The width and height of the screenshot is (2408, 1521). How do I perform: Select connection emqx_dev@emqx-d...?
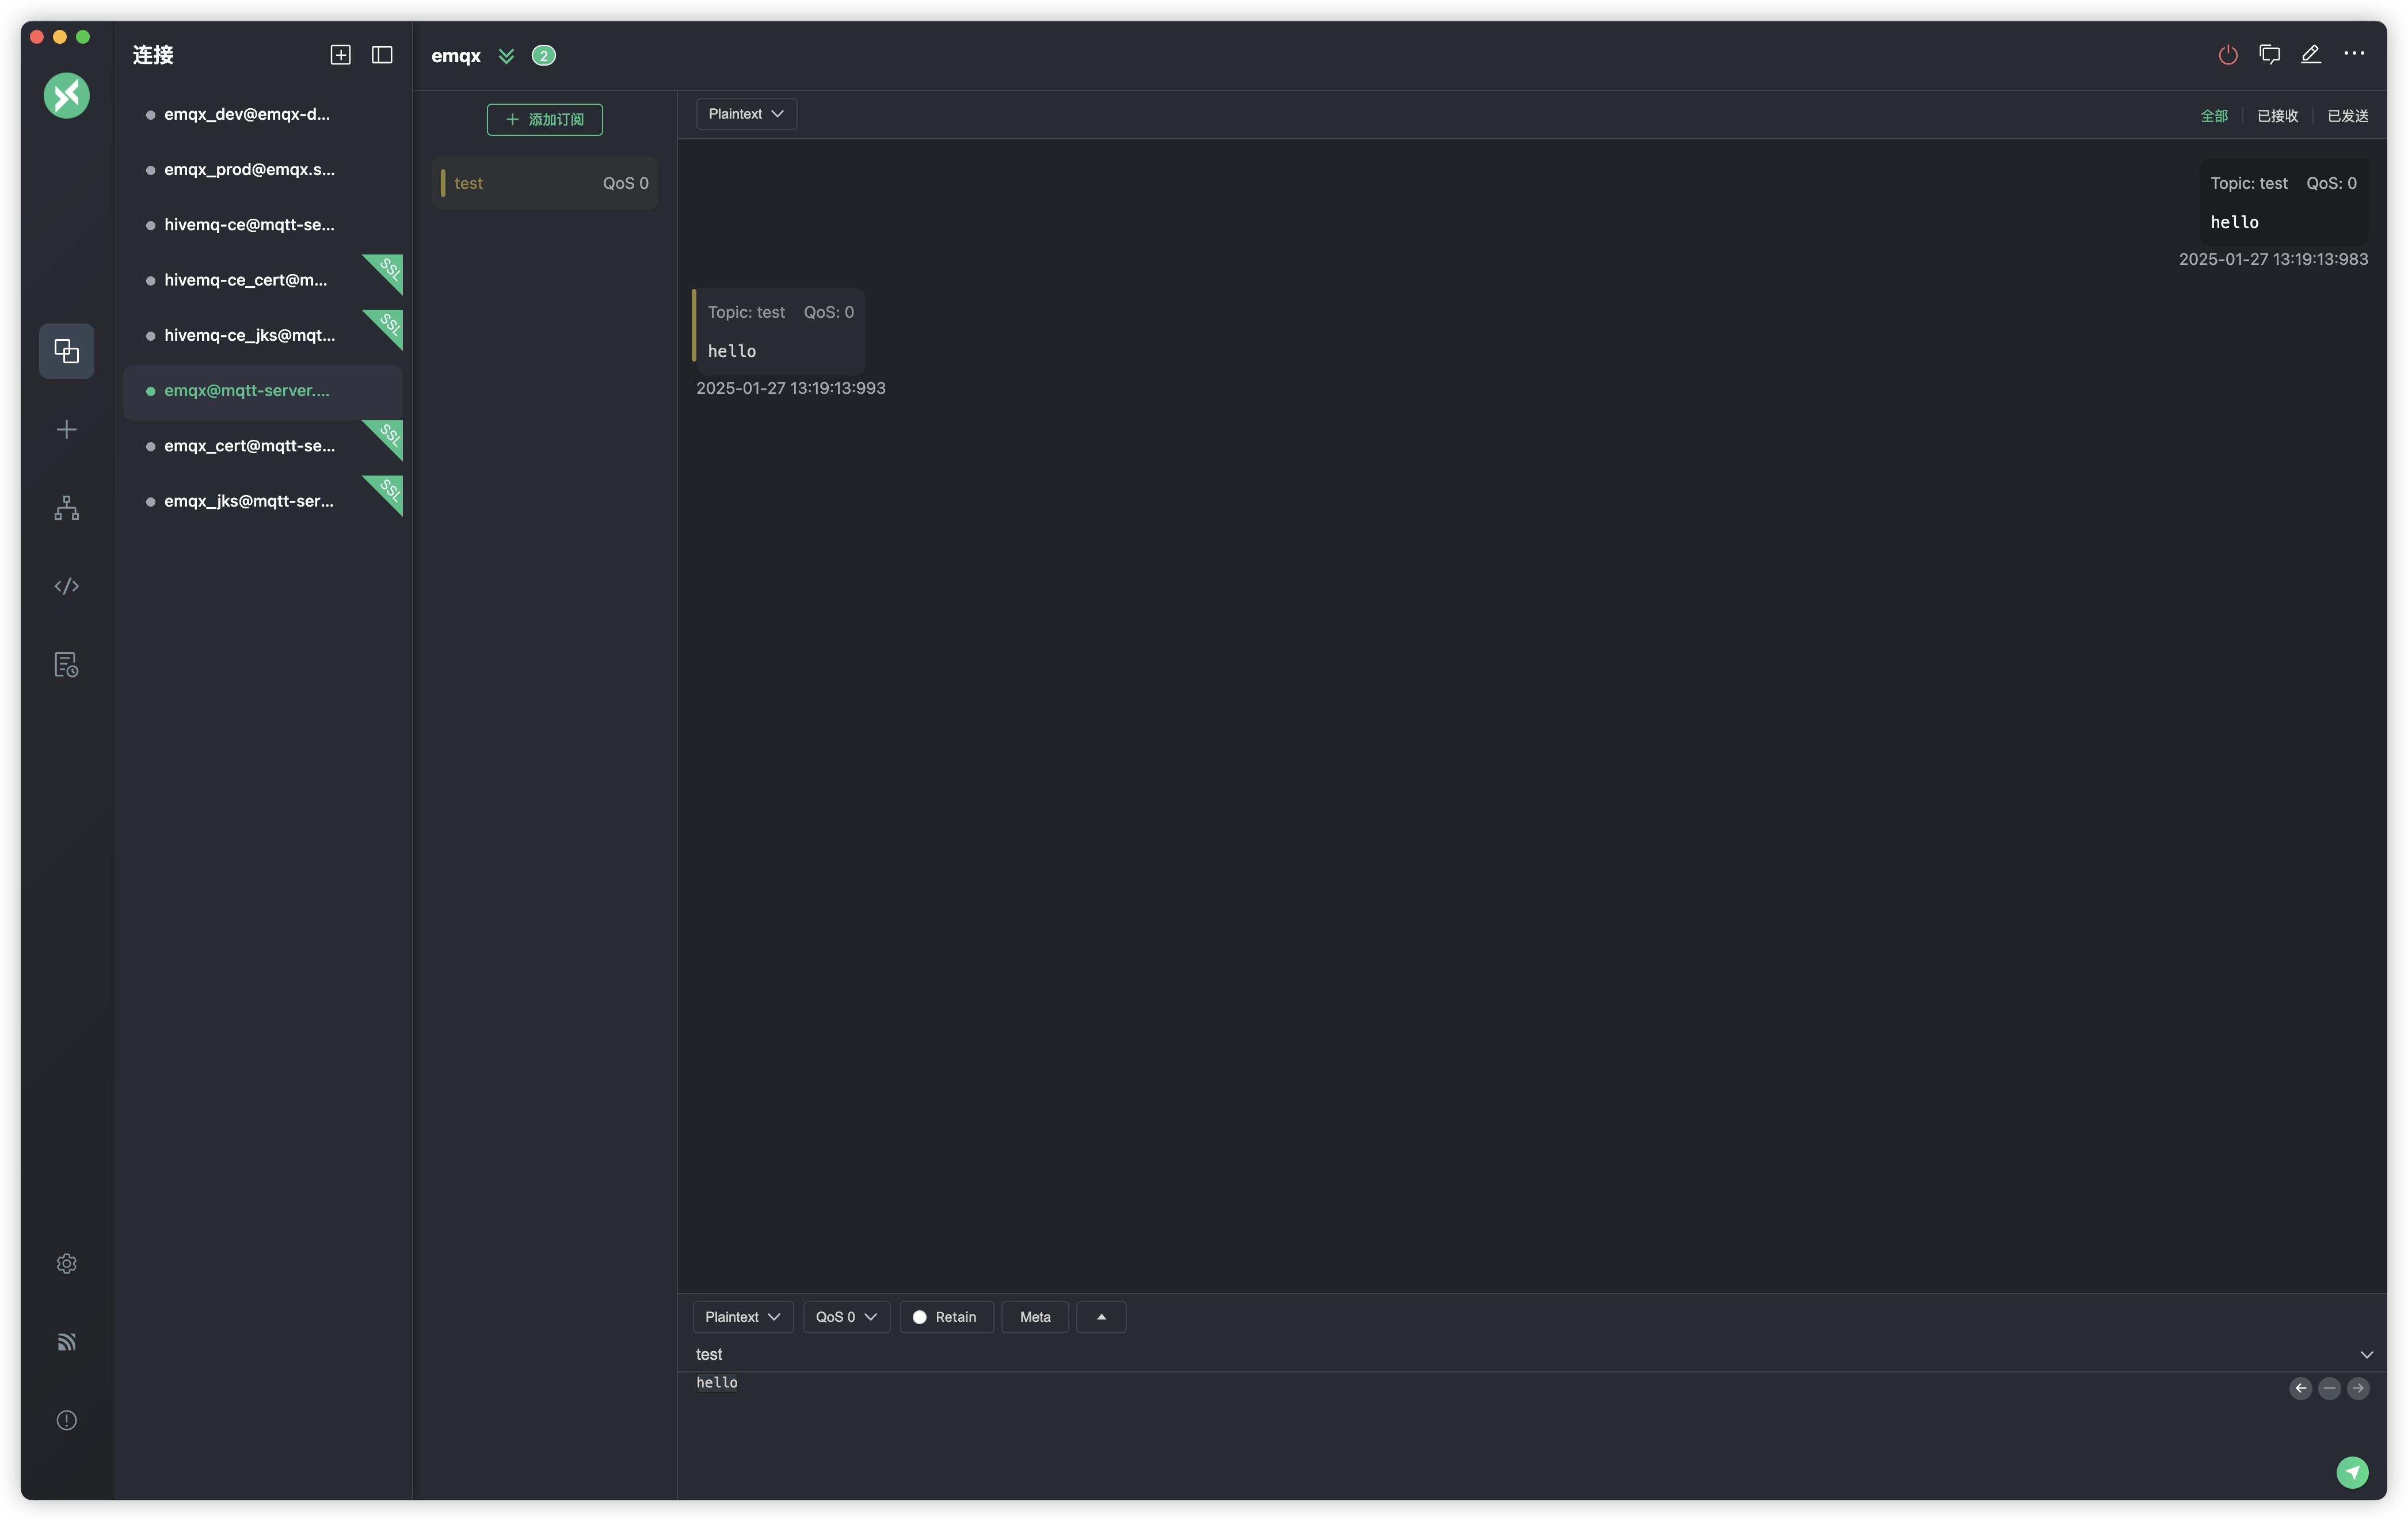coord(263,114)
